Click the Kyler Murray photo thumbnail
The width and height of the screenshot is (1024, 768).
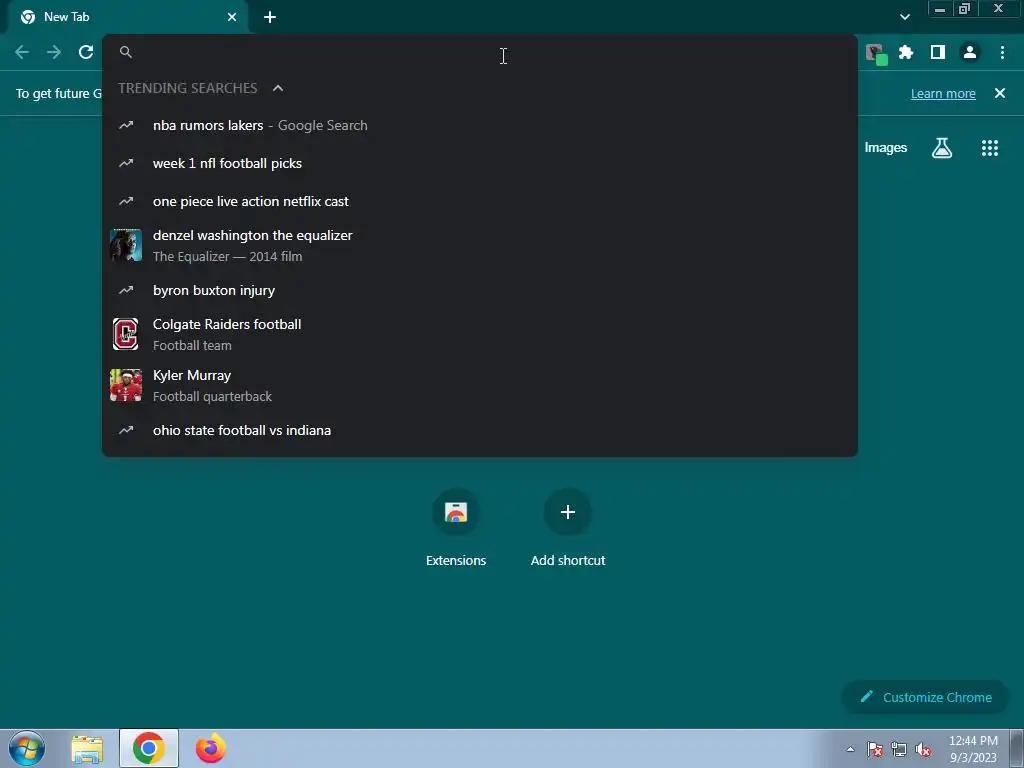point(126,385)
